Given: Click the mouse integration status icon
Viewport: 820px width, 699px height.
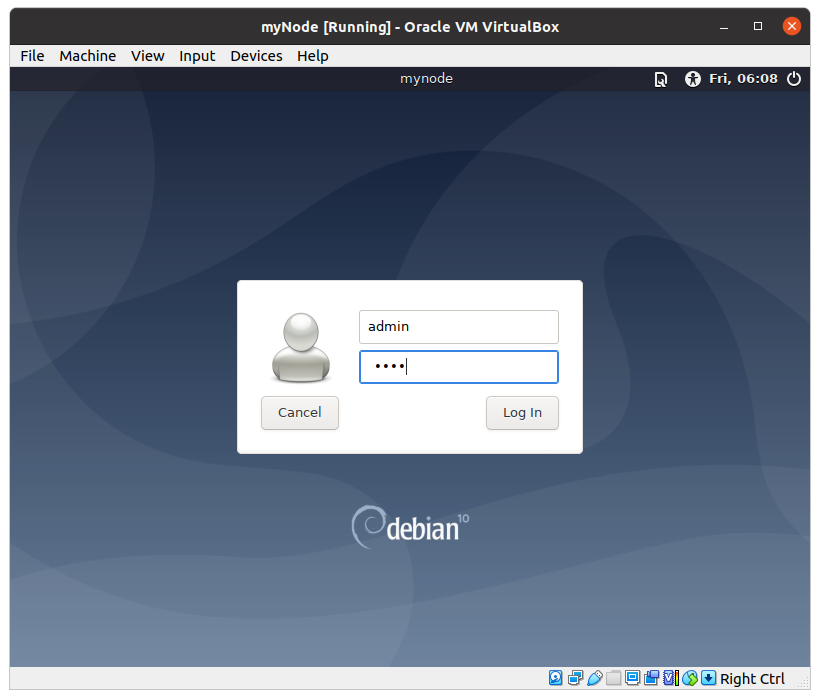Looking at the screenshot, I should pos(690,678).
